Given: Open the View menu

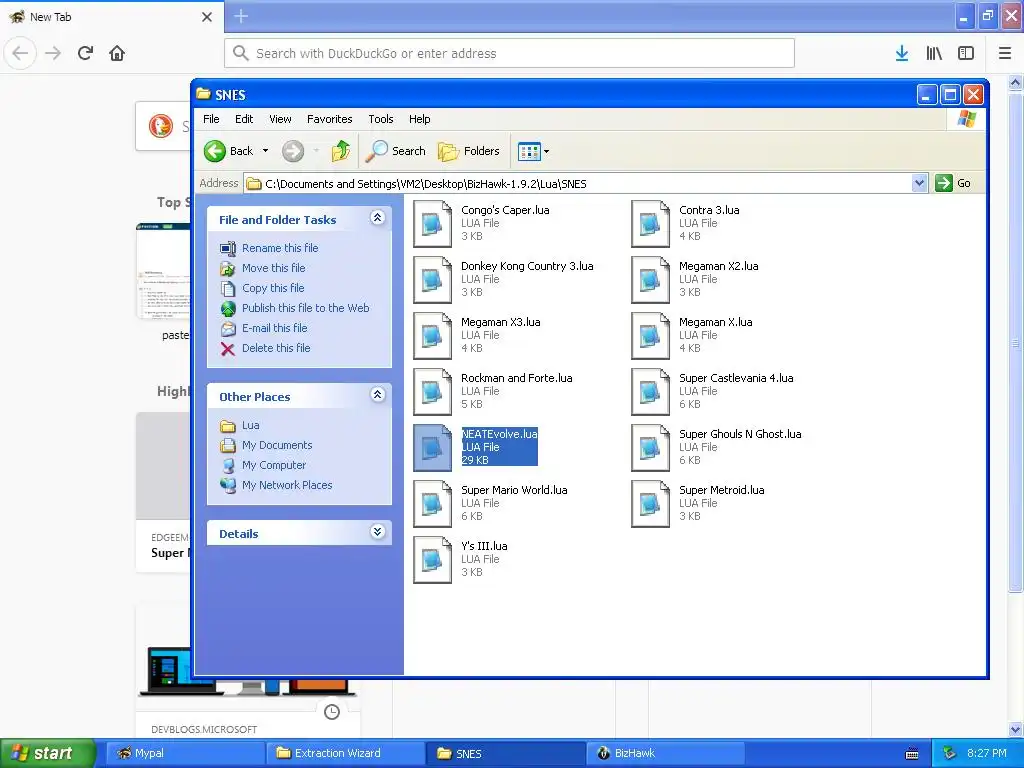Looking at the screenshot, I should (280, 119).
